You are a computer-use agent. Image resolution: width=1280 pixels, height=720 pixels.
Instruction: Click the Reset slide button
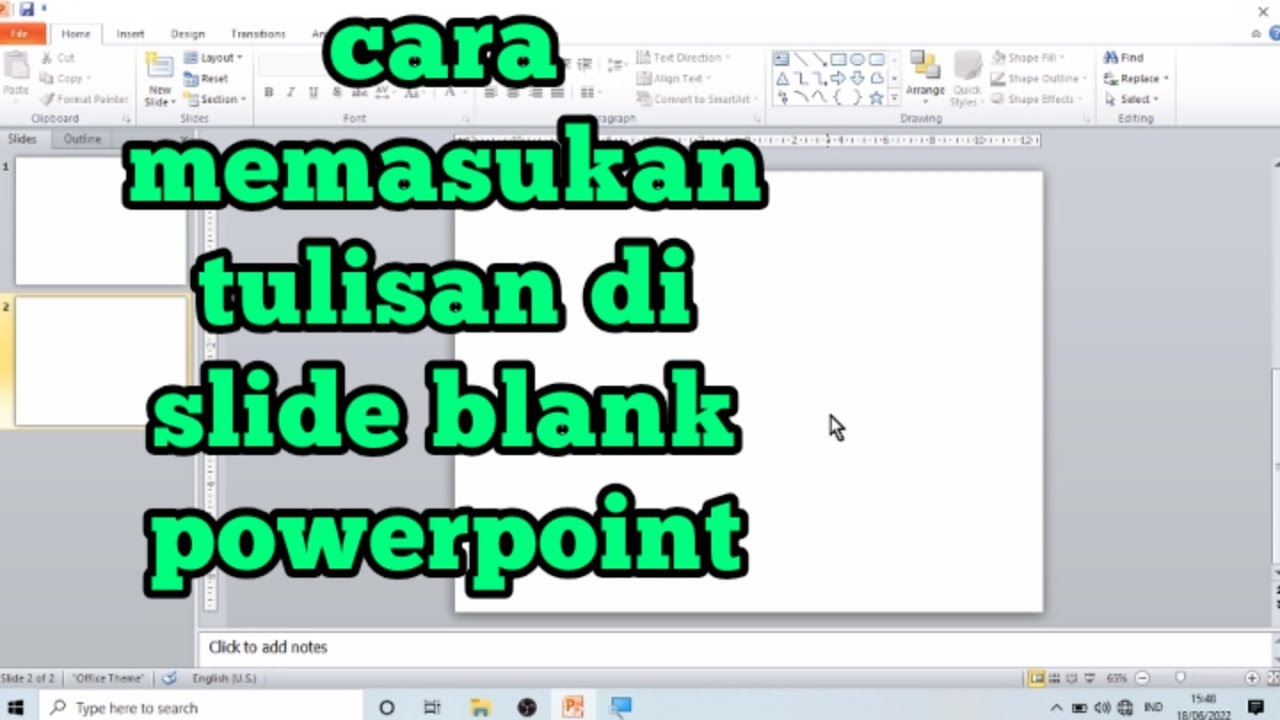click(207, 79)
